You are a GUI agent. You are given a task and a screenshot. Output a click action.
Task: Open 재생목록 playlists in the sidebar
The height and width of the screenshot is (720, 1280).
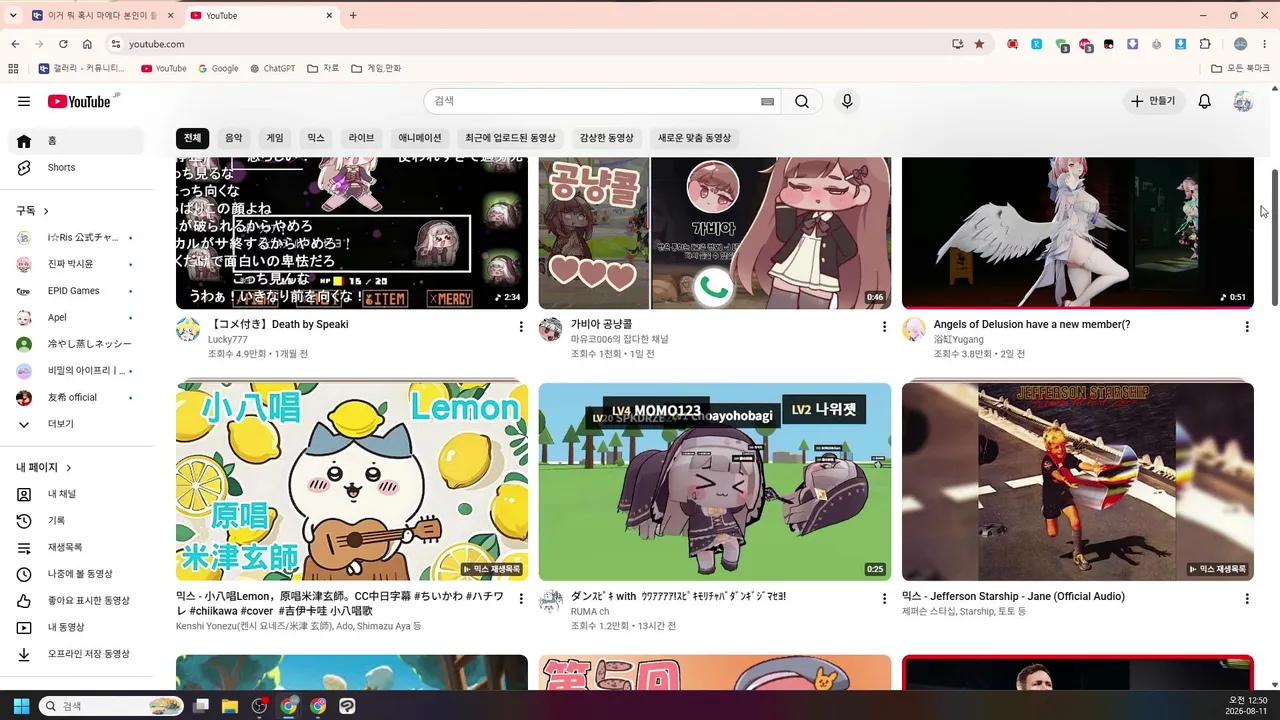(x=76, y=548)
